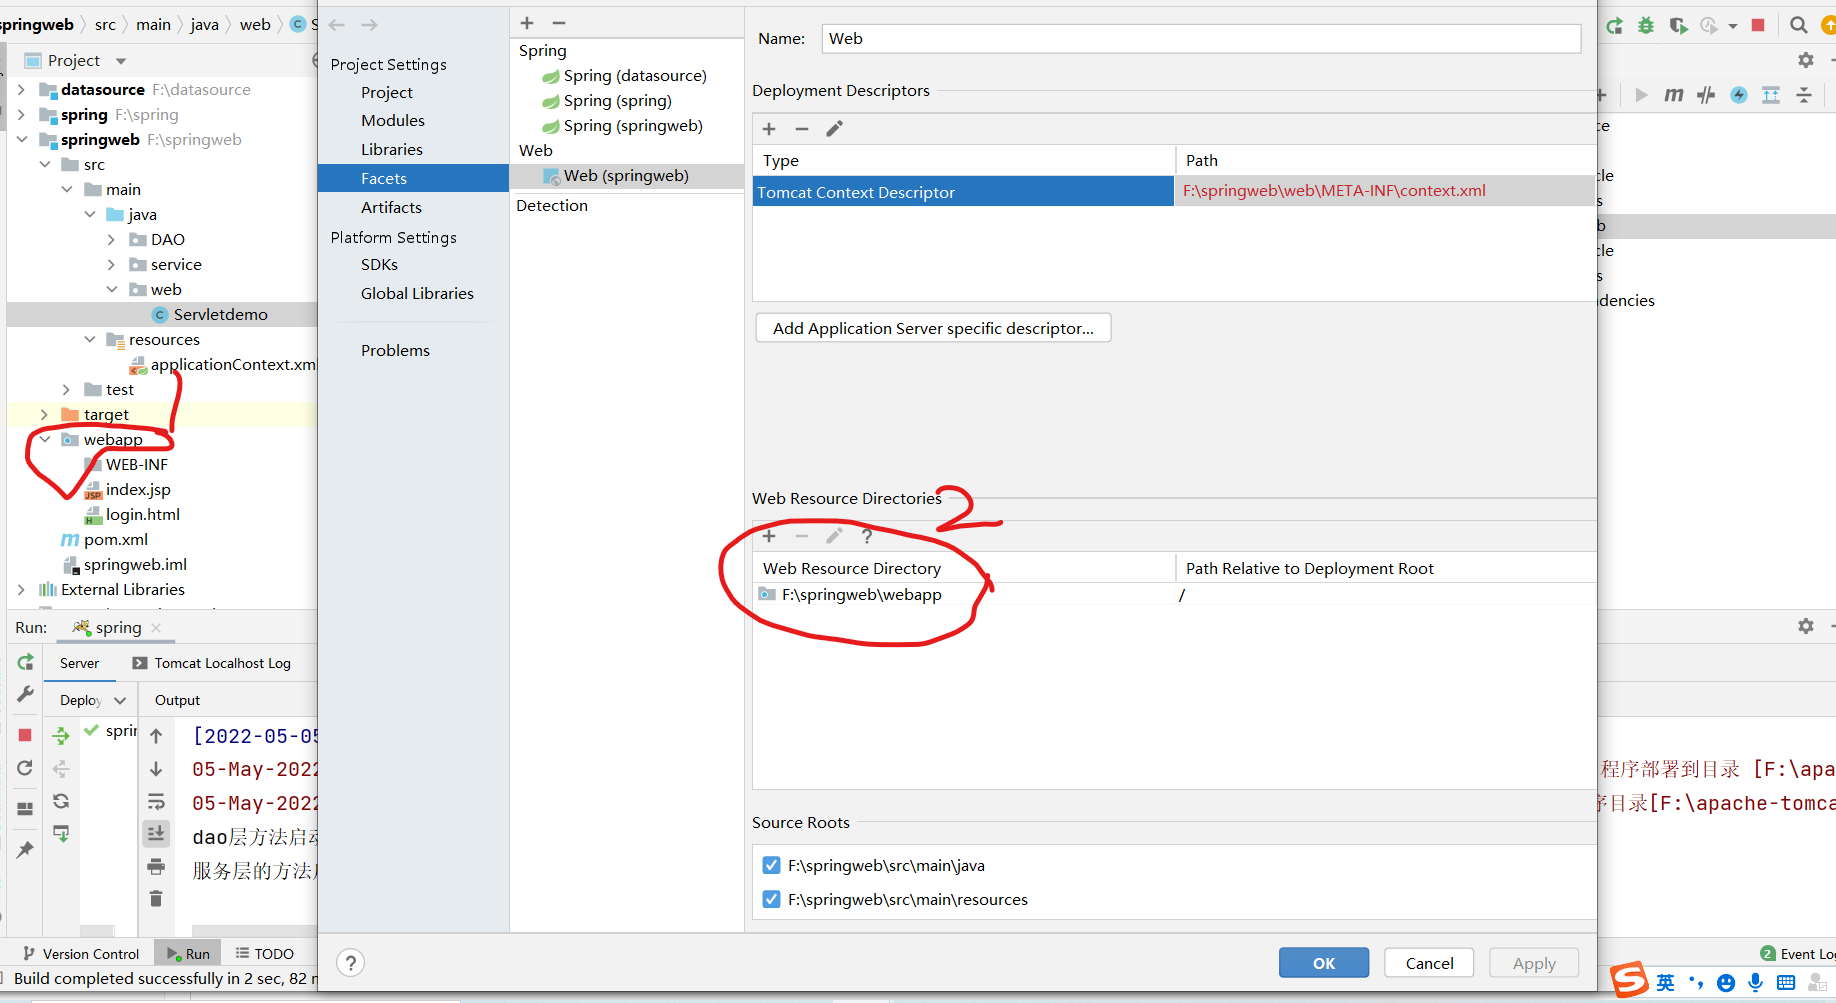The image size is (1836, 1003).
Task: Open the Maven panel gear settings
Action: click(1806, 60)
